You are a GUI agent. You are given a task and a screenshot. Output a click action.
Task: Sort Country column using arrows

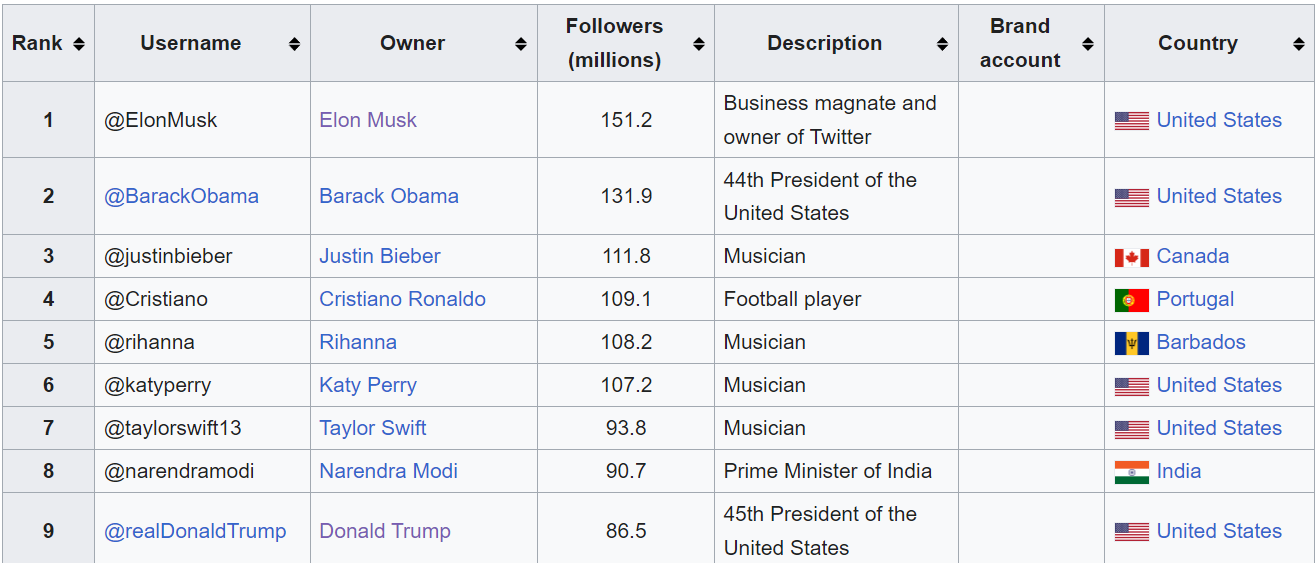(1298, 44)
